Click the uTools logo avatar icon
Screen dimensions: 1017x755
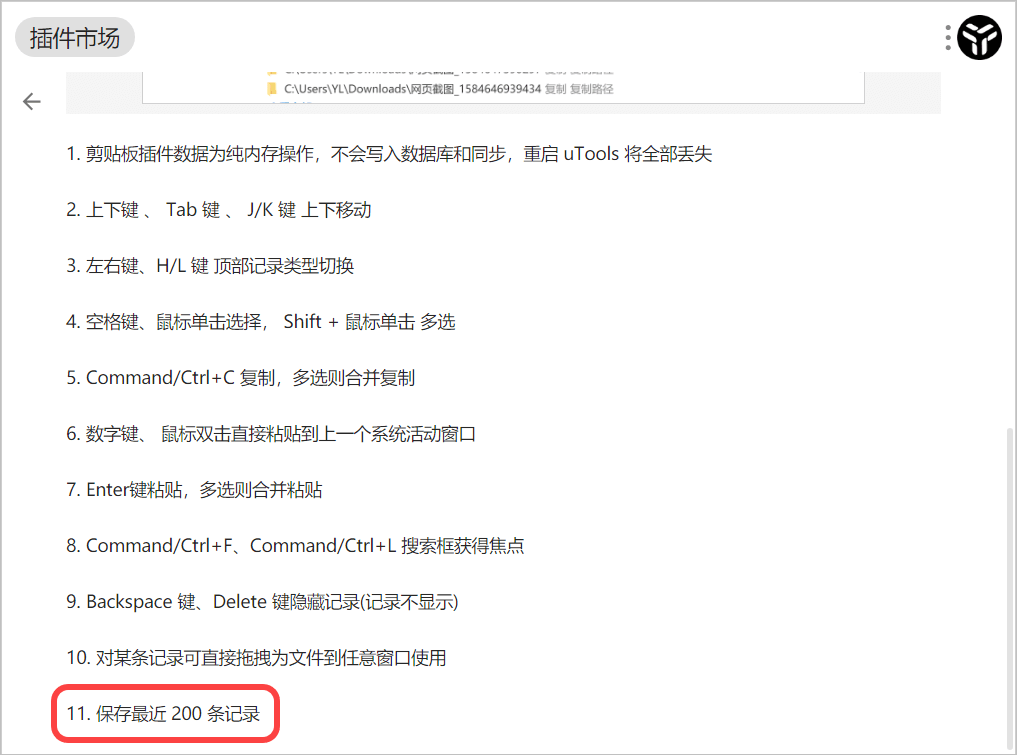coord(979,38)
